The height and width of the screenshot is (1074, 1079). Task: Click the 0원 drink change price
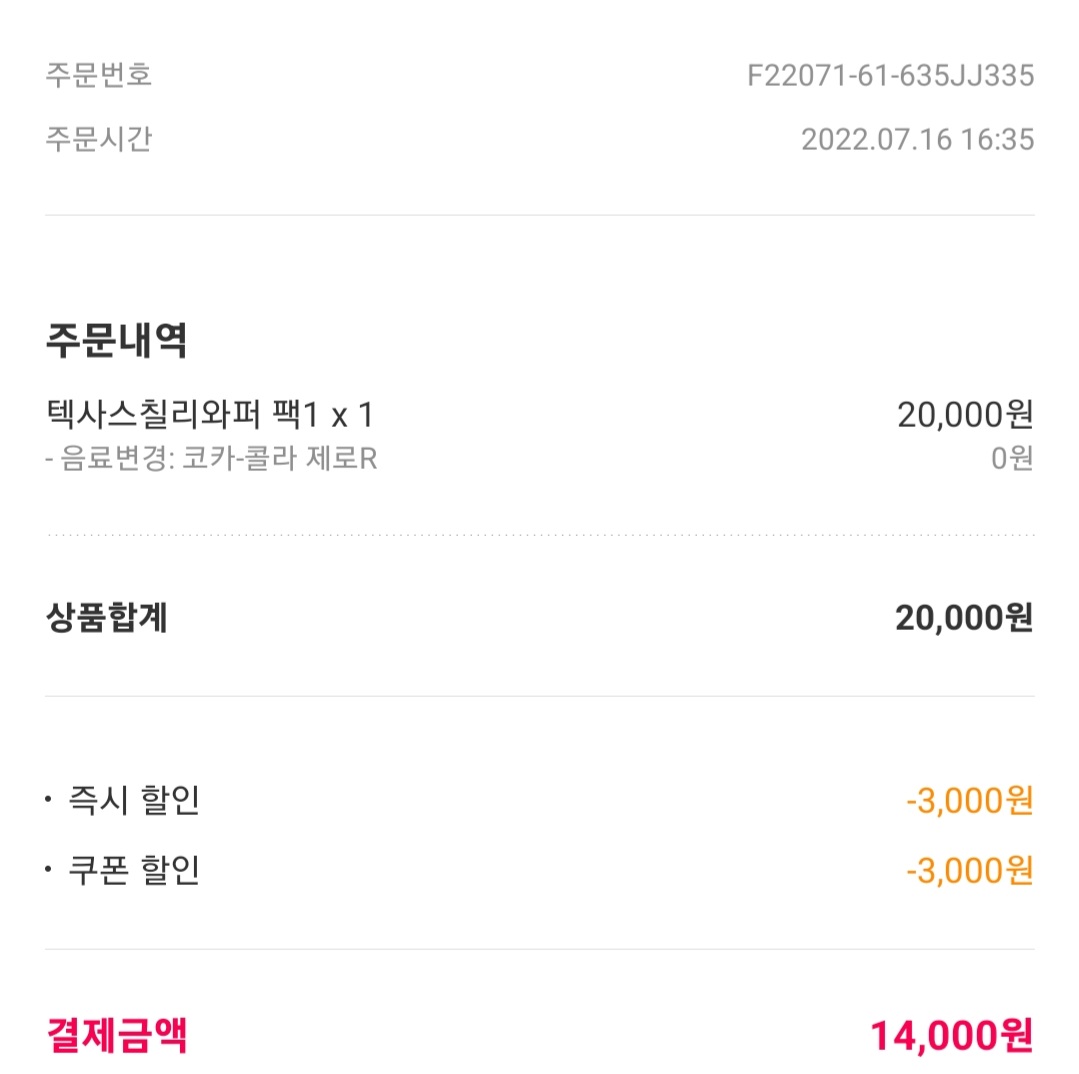coord(1011,460)
